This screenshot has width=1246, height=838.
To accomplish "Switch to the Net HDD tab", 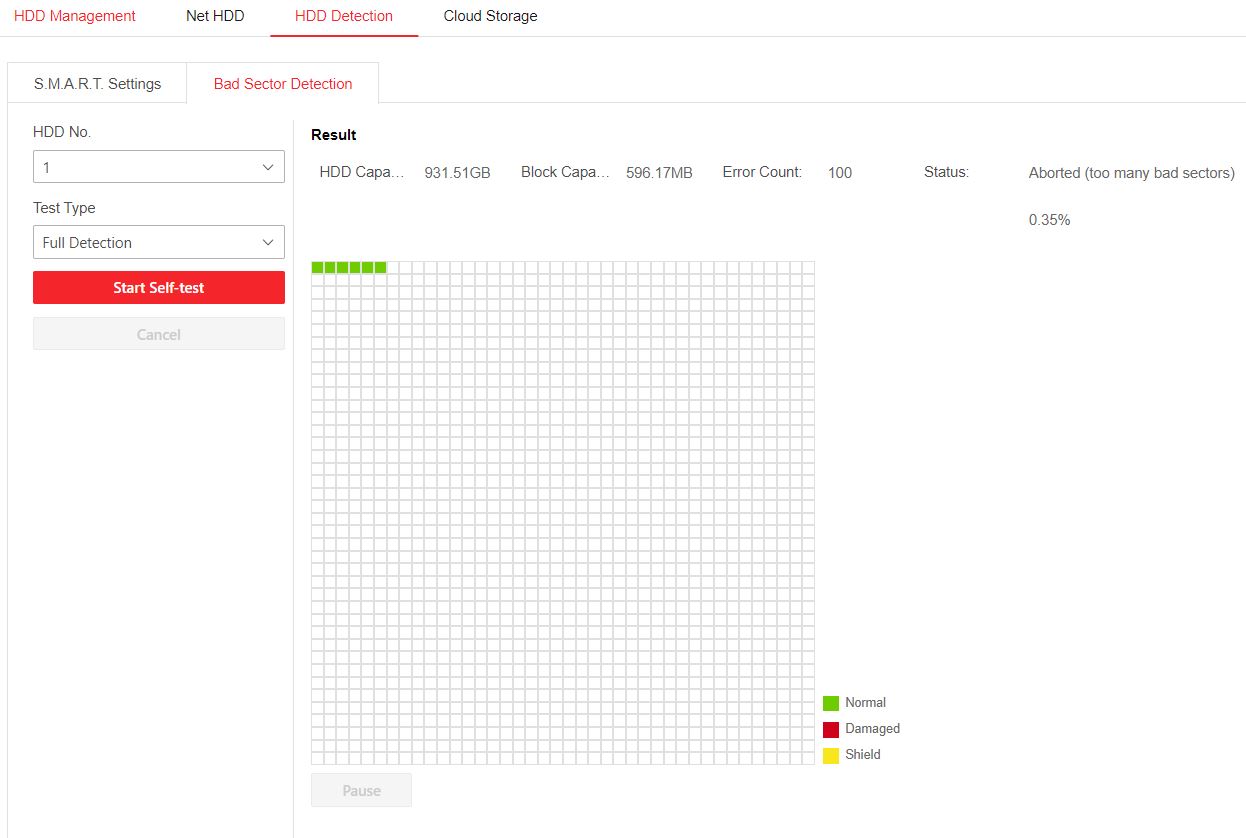I will click(215, 16).
